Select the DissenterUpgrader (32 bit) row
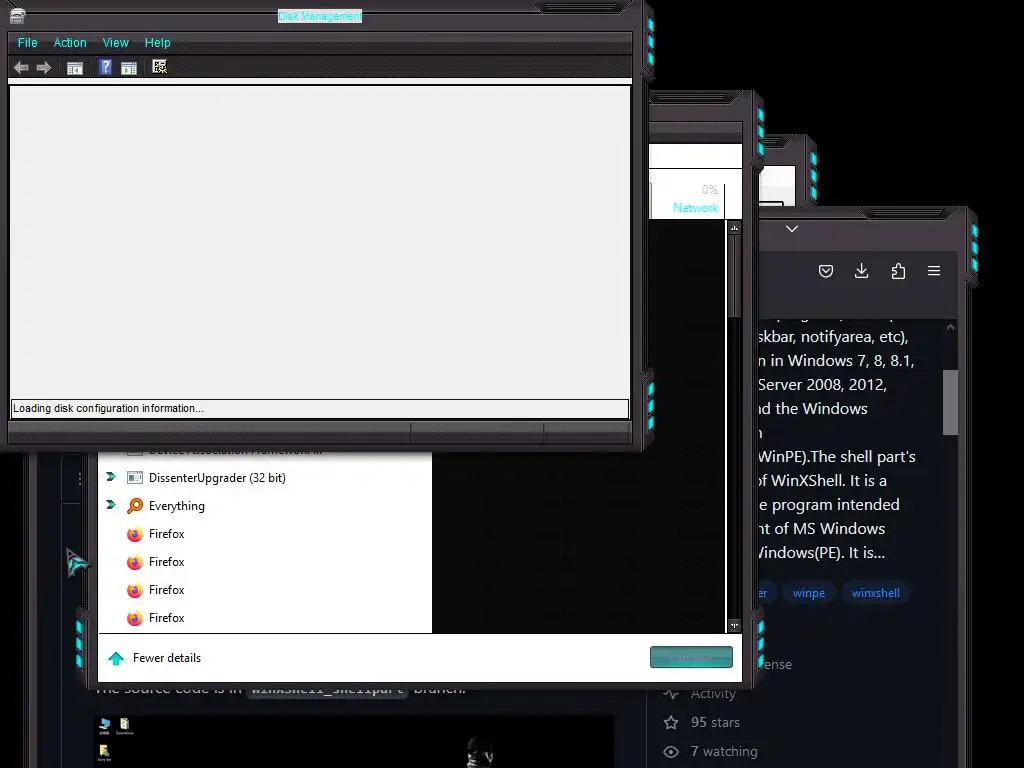Viewport: 1024px width, 768px height. tap(265, 477)
